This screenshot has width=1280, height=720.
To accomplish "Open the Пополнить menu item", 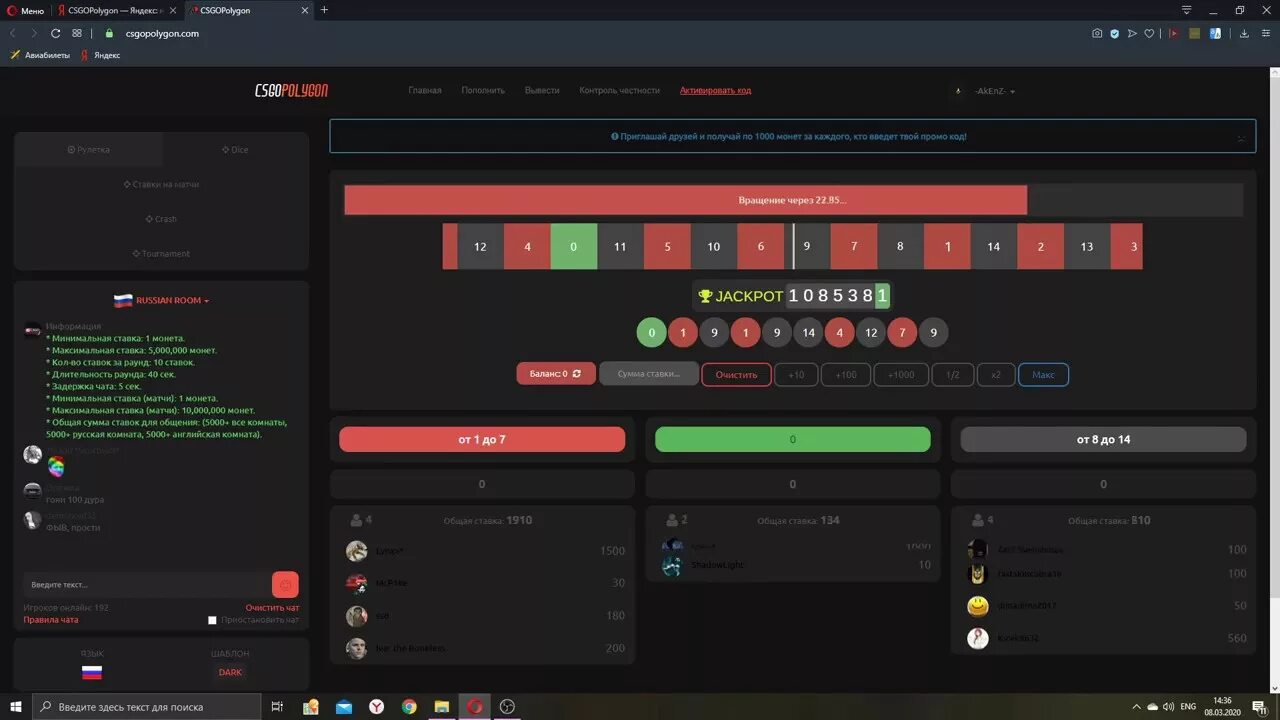I will point(483,90).
